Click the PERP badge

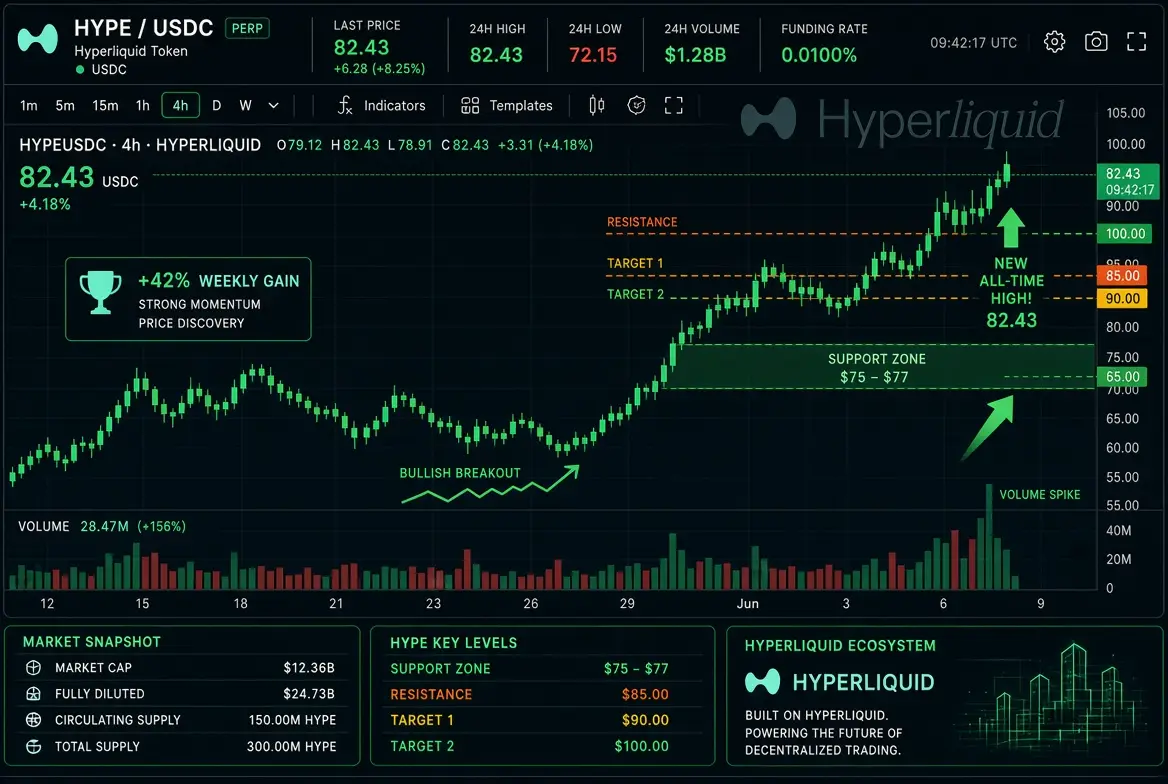(247, 28)
